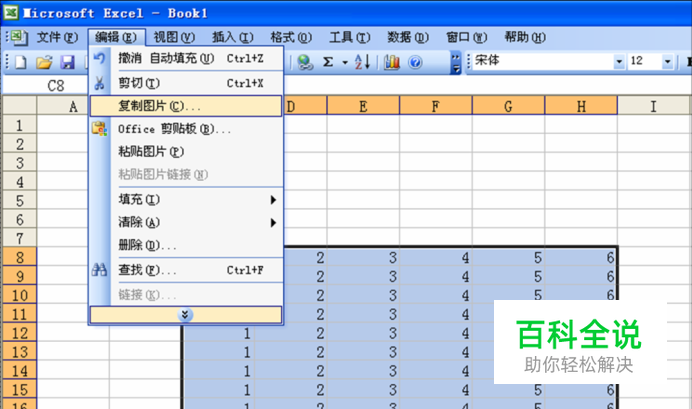Click the binoculars Find icon in menu

click(x=99, y=270)
